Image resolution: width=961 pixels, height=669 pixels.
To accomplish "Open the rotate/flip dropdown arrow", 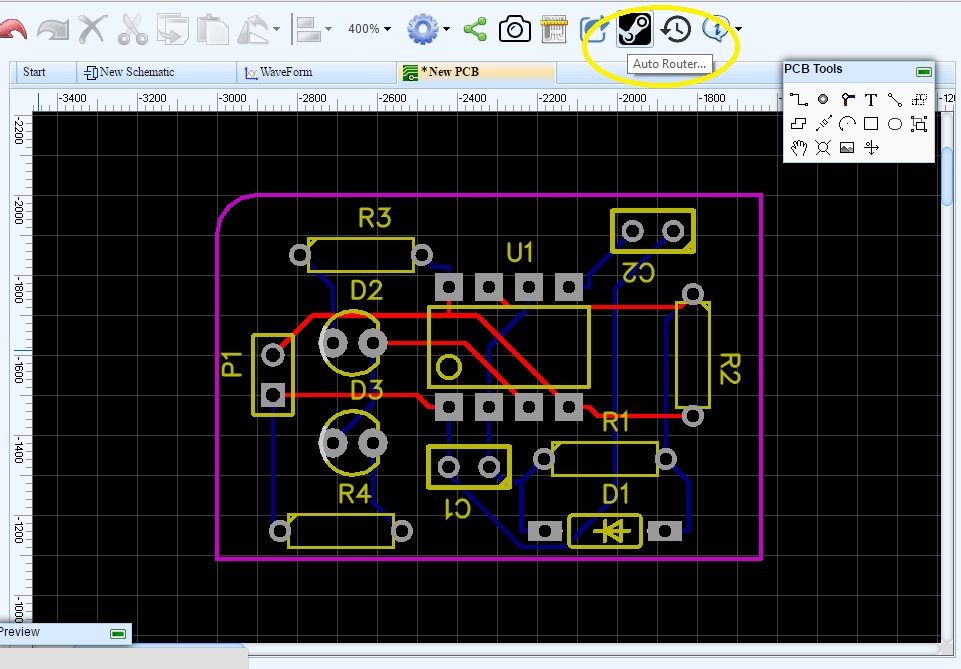I will pyautogui.click(x=276, y=29).
